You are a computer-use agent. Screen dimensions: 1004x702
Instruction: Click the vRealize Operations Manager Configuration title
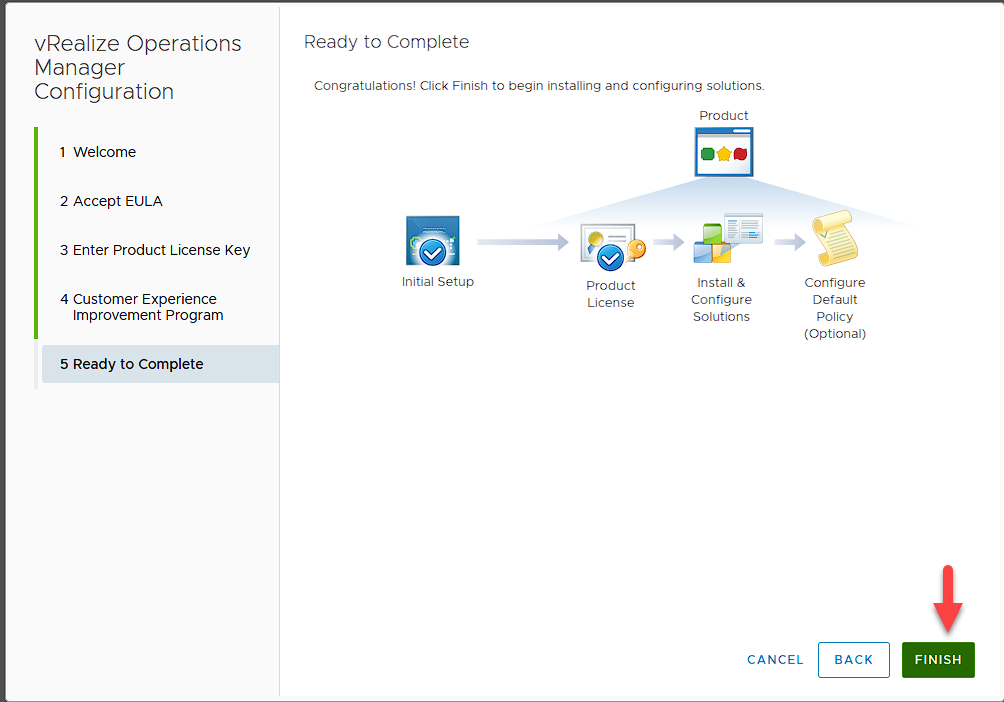point(137,68)
